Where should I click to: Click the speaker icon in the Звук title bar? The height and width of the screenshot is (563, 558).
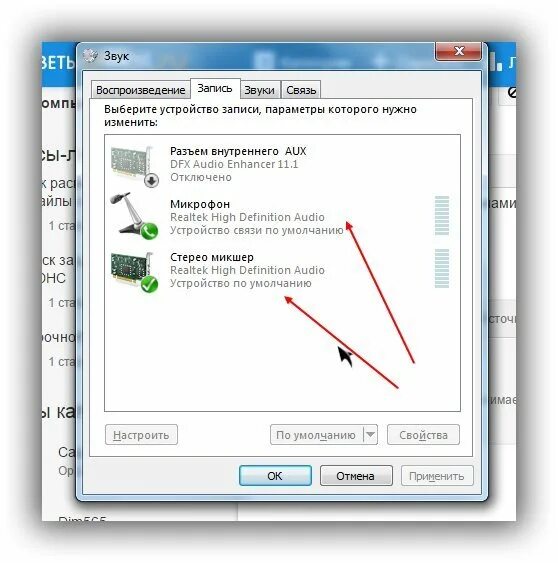[x=90, y=56]
